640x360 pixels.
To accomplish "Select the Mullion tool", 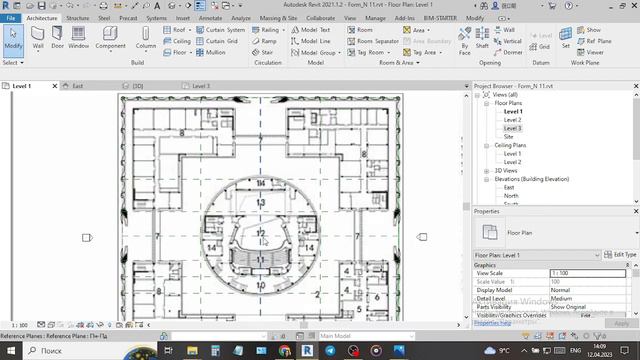I will [x=211, y=53].
